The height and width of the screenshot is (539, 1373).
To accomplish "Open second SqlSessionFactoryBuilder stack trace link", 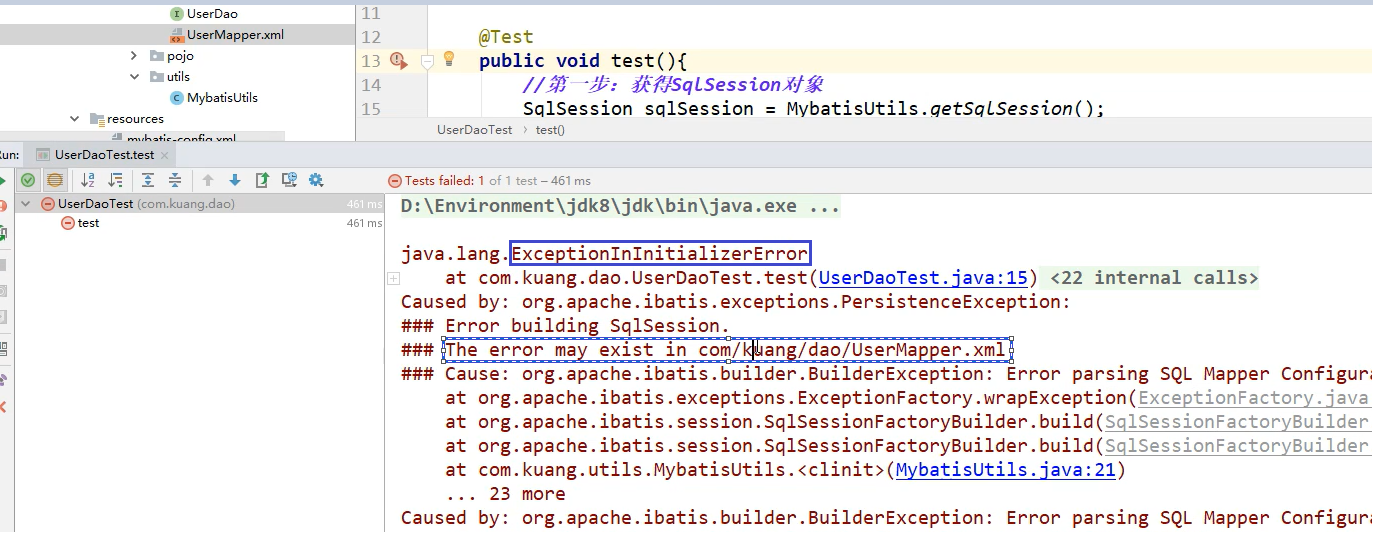I will (1236, 446).
